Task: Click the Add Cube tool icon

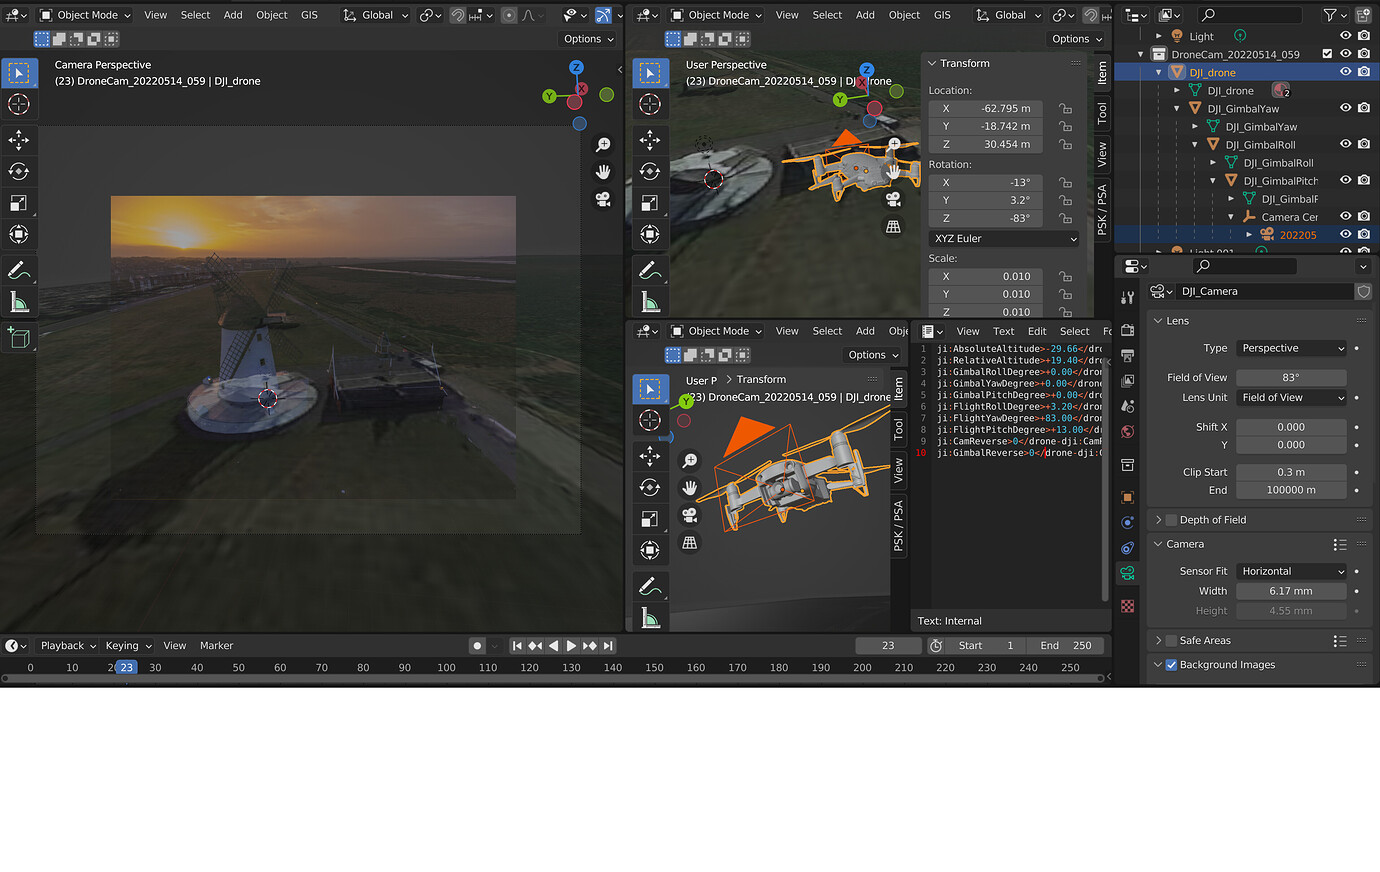Action: 19,338
